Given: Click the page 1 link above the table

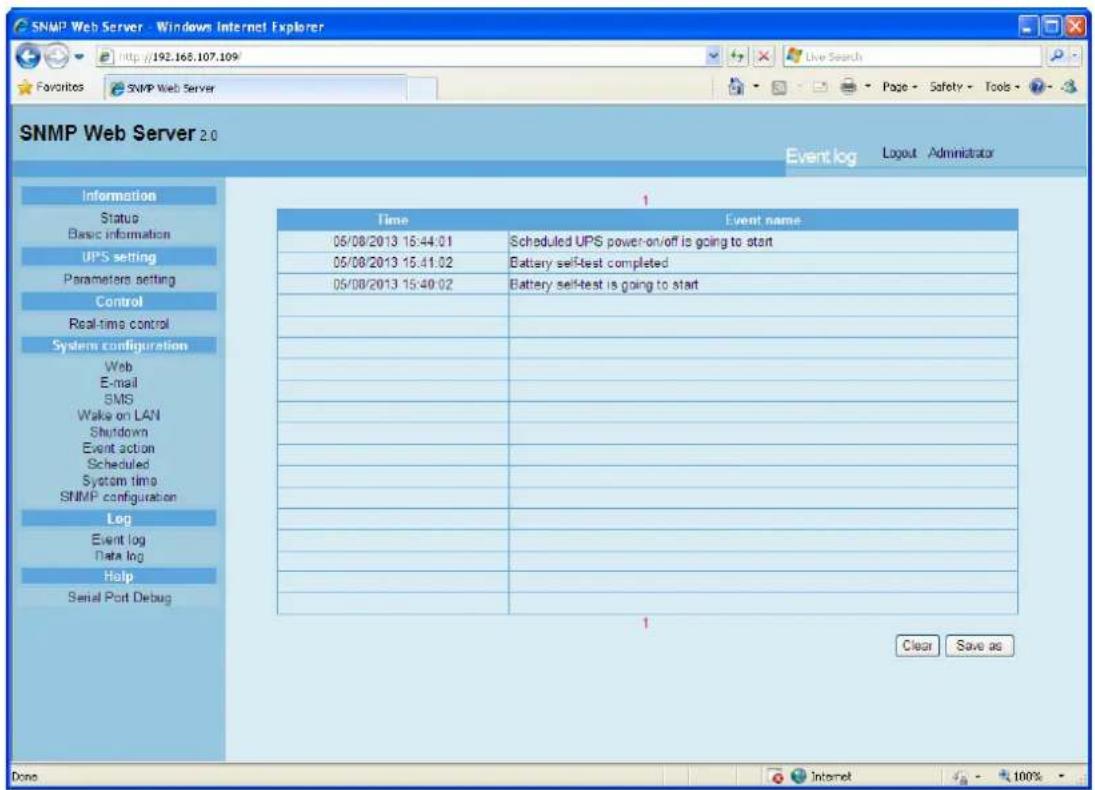Looking at the screenshot, I should coord(645,200).
